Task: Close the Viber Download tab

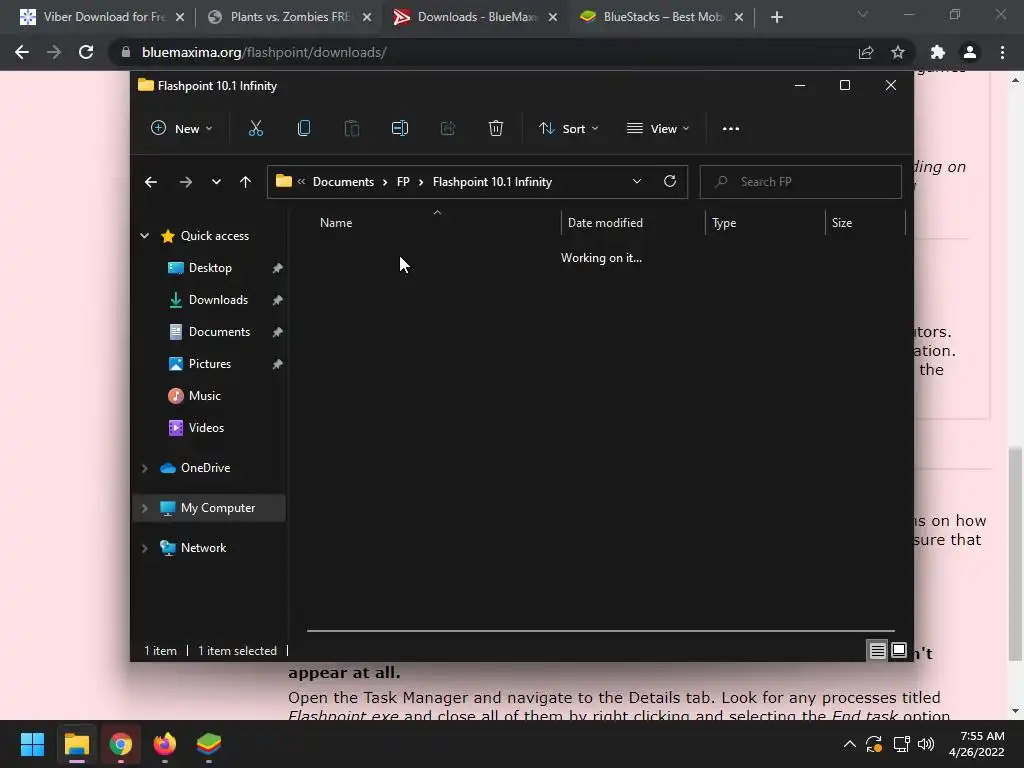Action: (180, 17)
